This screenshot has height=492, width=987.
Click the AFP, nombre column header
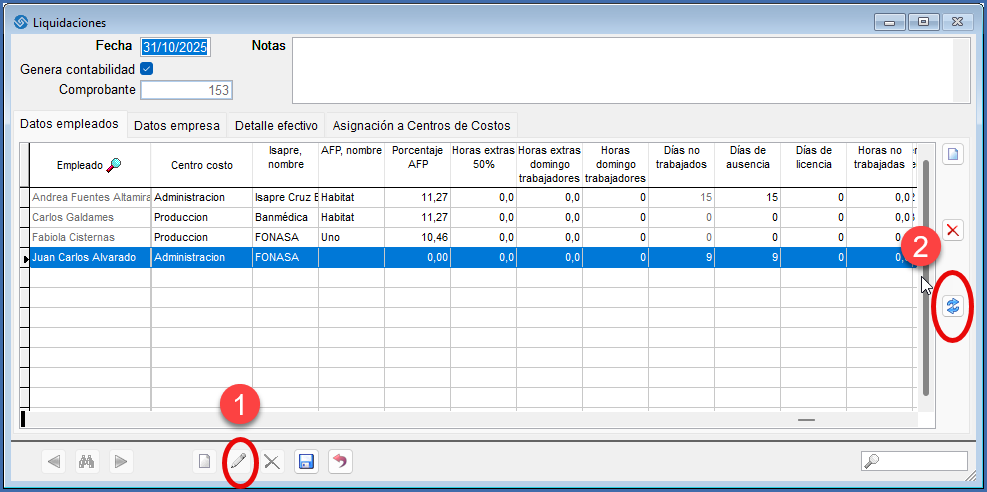point(351,165)
